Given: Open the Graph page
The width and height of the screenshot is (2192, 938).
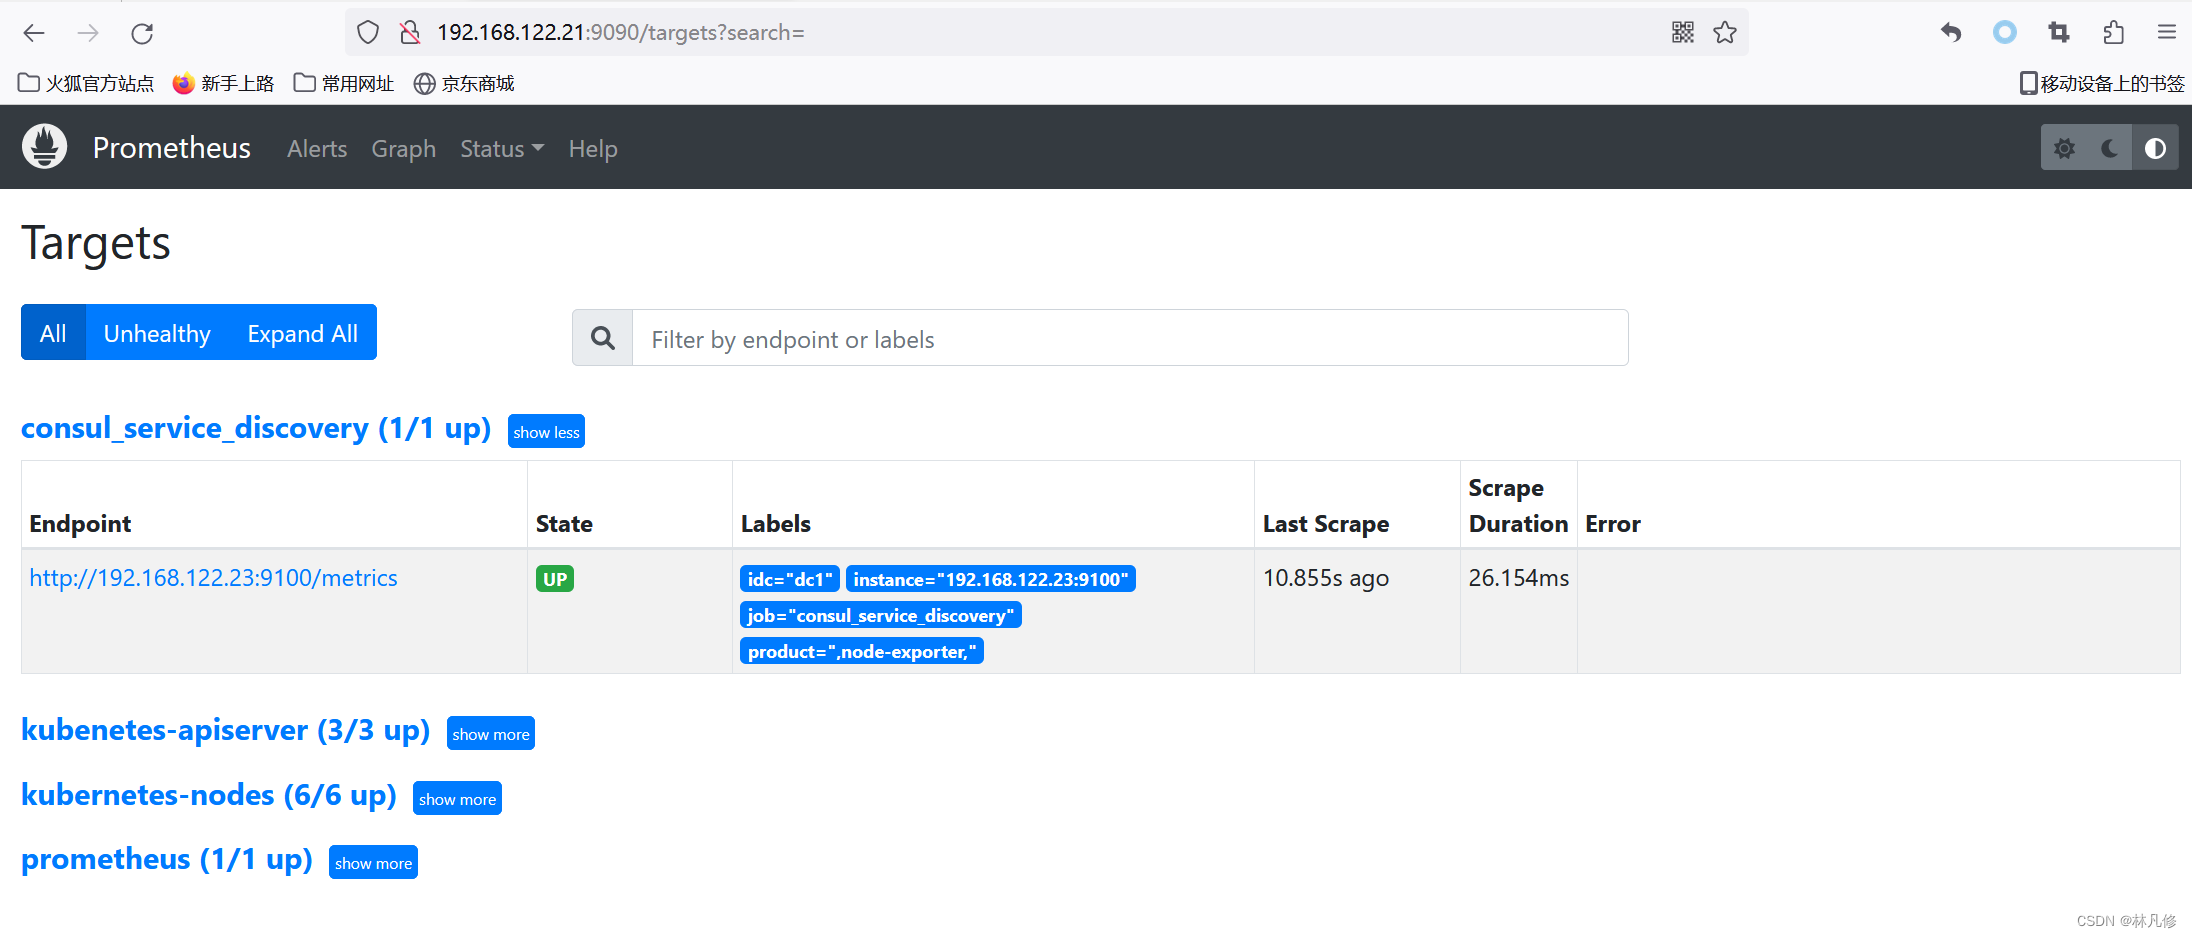Looking at the screenshot, I should tap(404, 149).
